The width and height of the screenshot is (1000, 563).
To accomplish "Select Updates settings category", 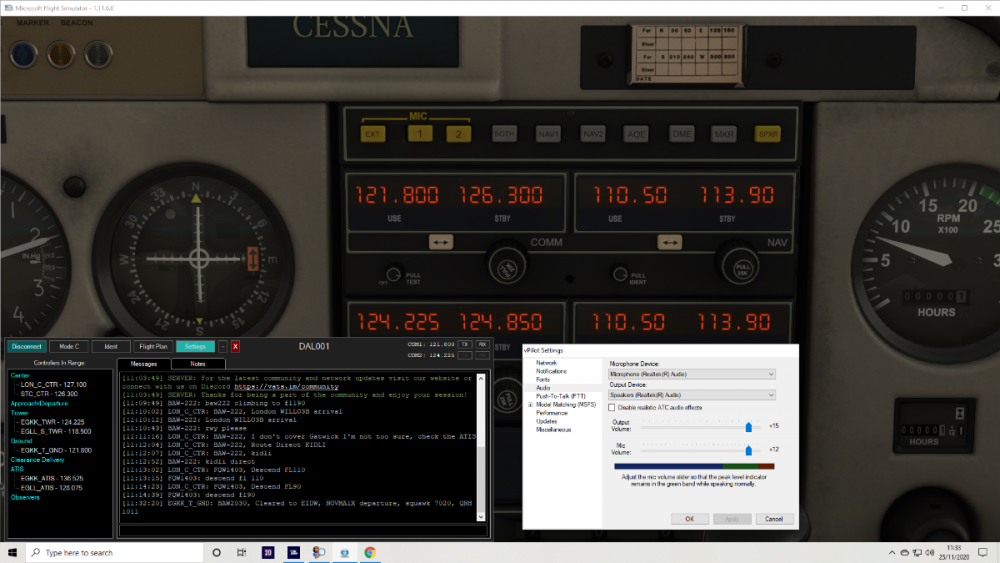I will coord(547,421).
